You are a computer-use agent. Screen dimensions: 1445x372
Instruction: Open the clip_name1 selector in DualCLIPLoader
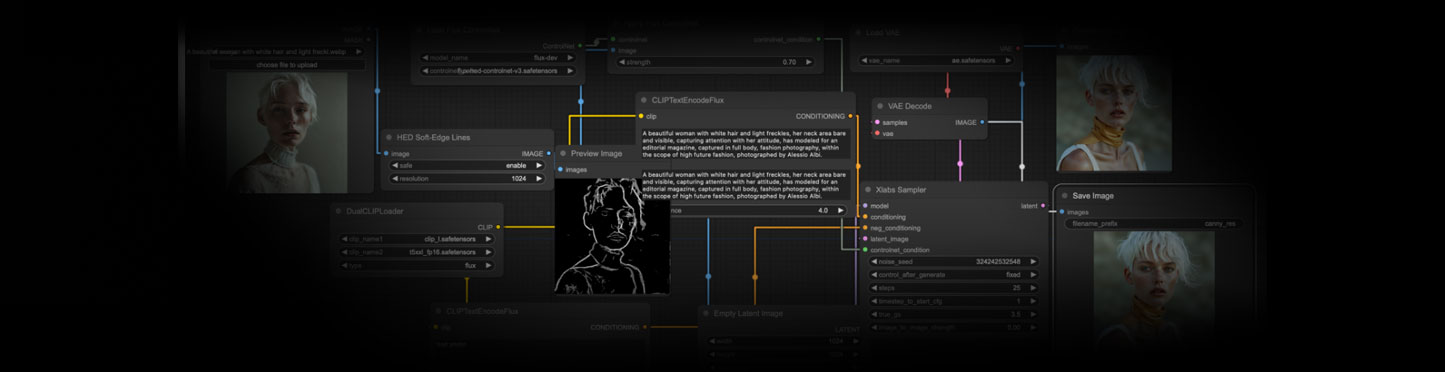[x=416, y=239]
